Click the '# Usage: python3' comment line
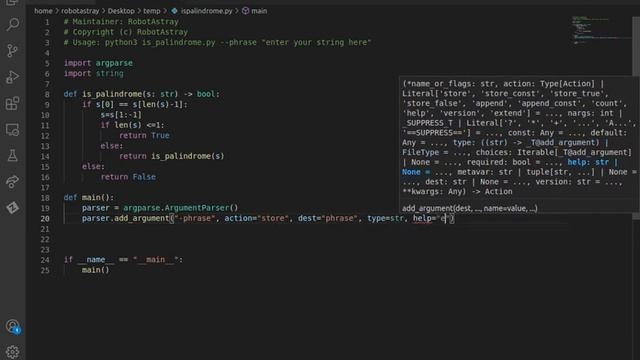 (x=217, y=42)
